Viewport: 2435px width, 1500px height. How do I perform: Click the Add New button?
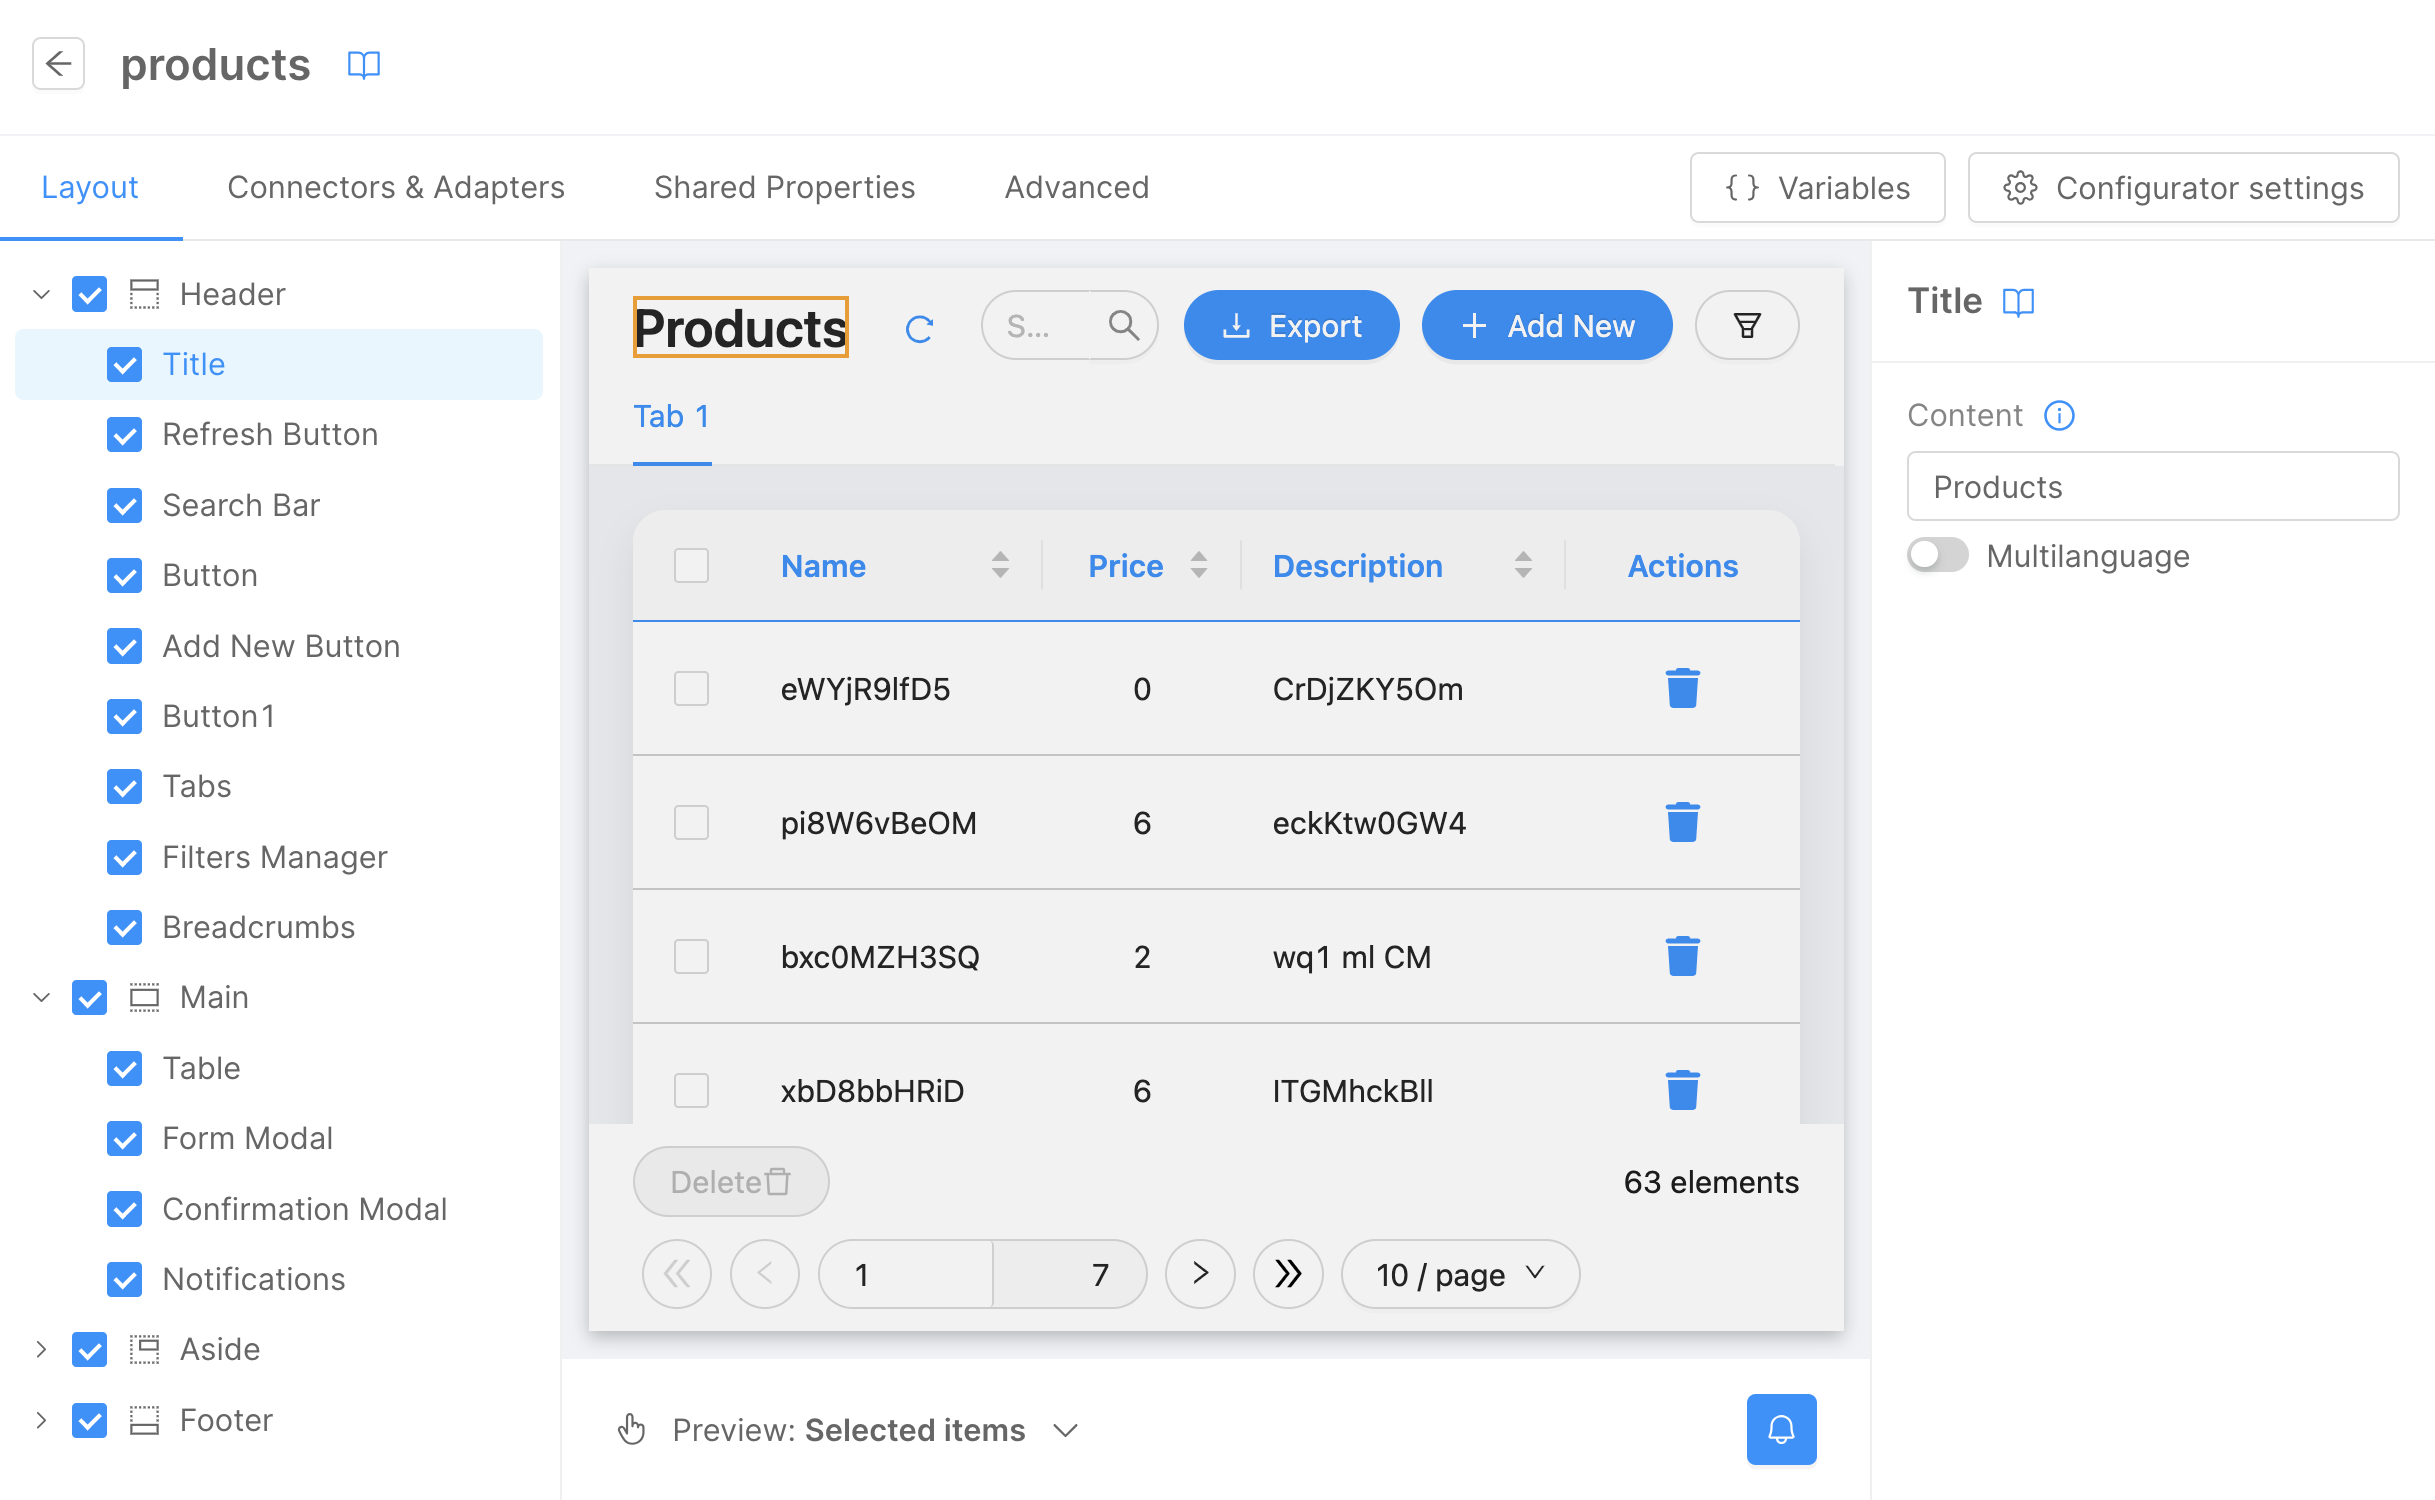tap(1546, 325)
